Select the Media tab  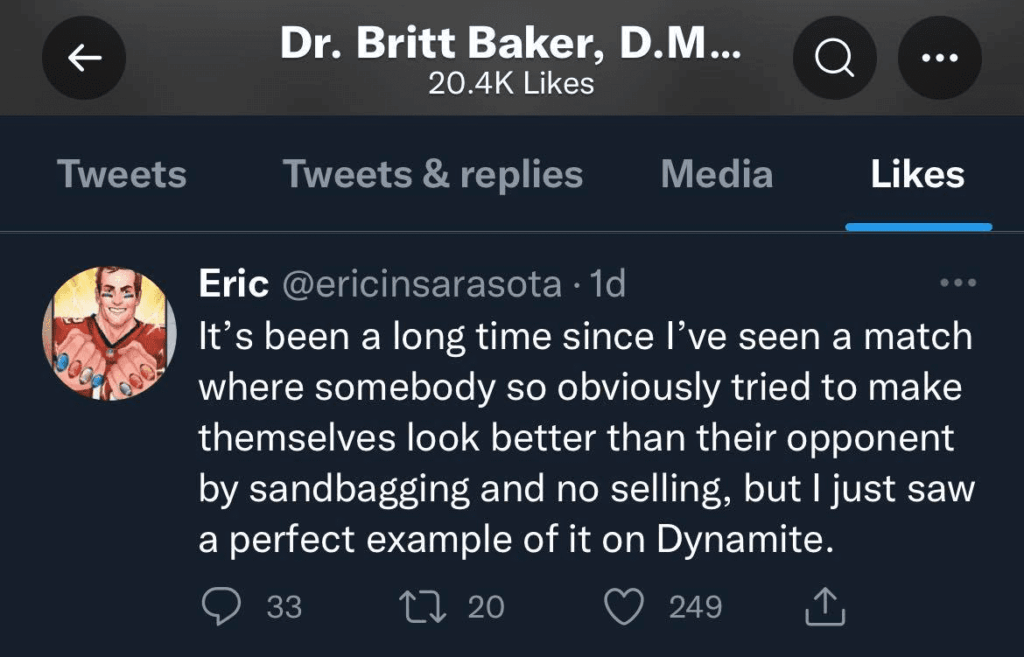(716, 174)
